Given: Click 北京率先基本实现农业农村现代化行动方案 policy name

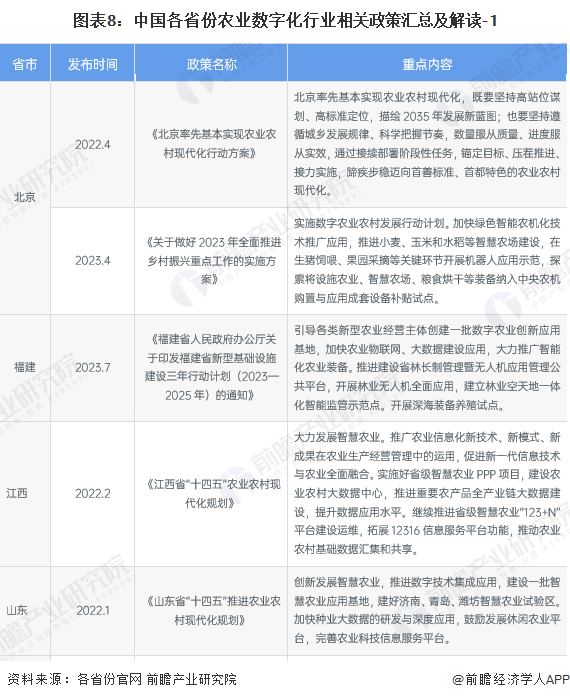Looking at the screenshot, I should click(212, 144).
